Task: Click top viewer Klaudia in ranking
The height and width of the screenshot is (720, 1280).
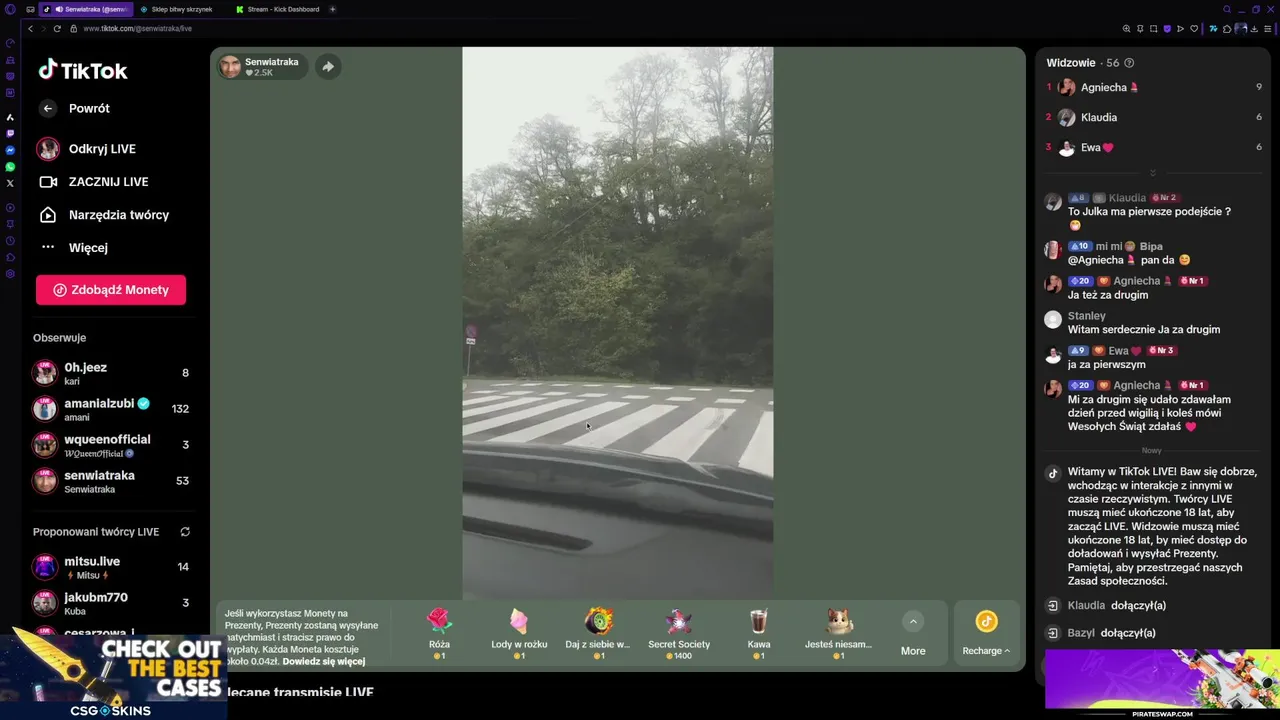Action: (x=1154, y=117)
